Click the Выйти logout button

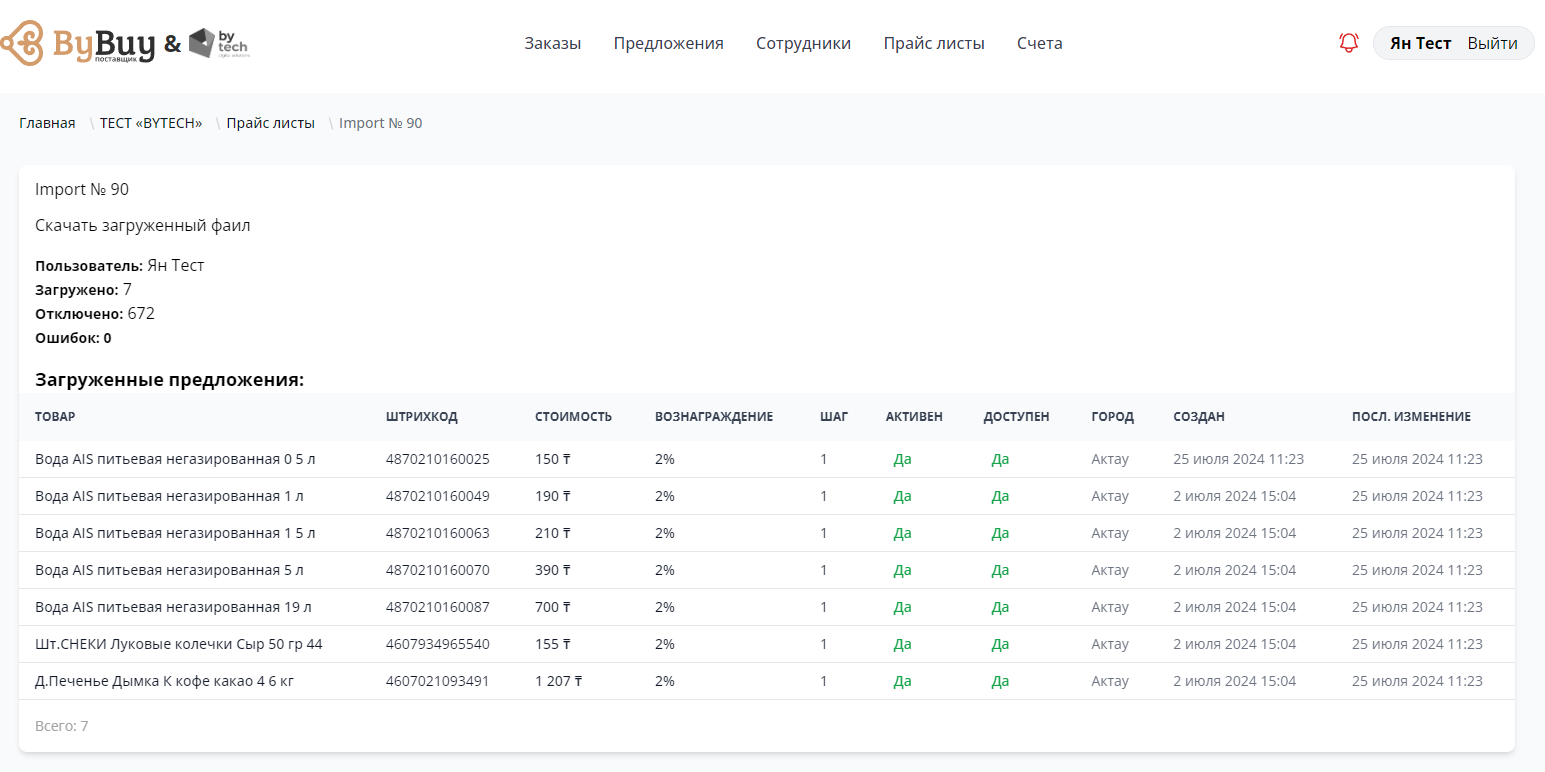(1492, 43)
